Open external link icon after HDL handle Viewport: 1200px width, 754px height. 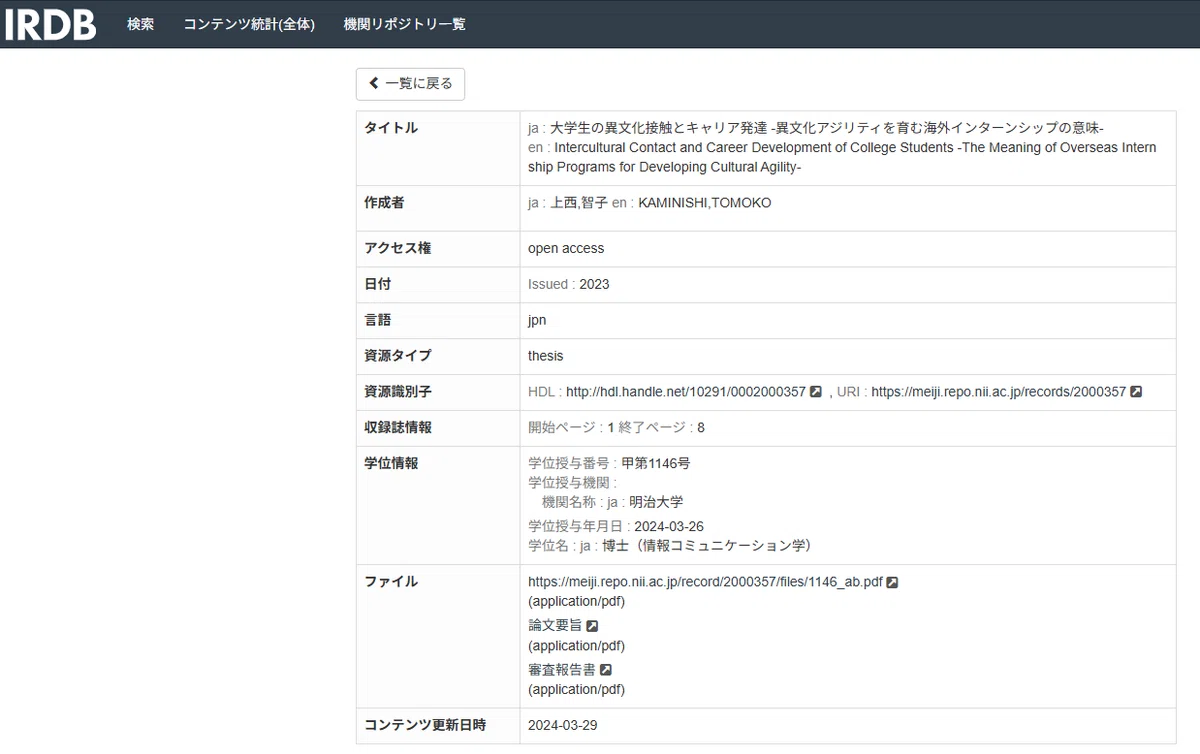point(816,392)
